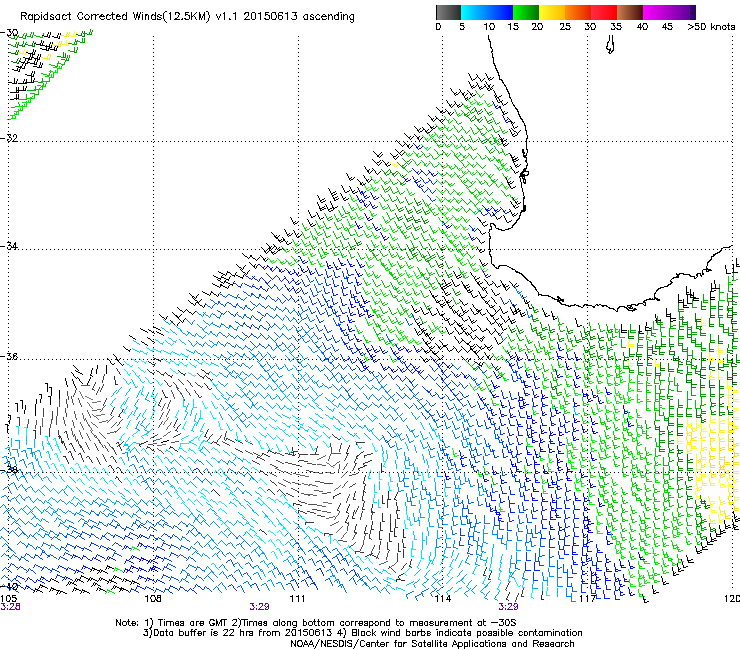
Task: Click the '35' label under the color scale
Action: [616, 27]
